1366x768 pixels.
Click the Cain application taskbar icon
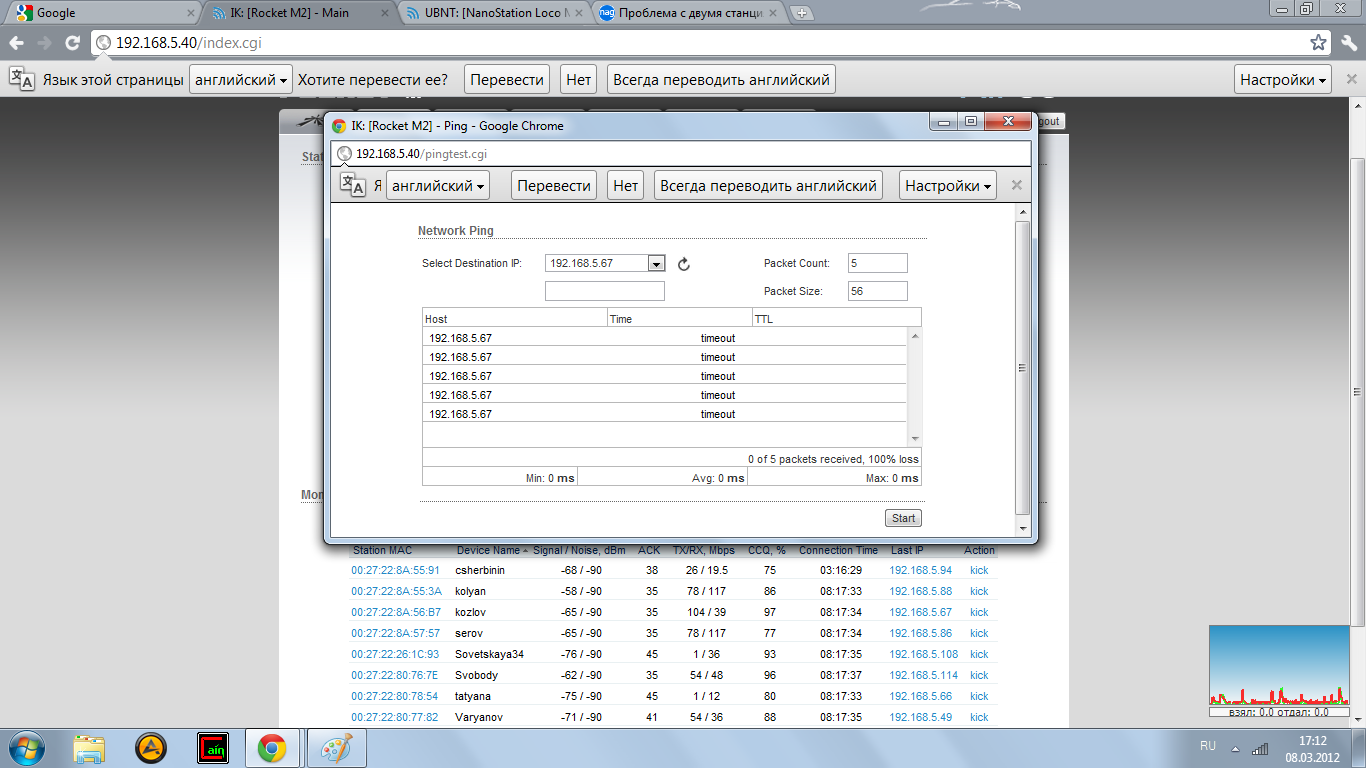pyautogui.click(x=212, y=748)
